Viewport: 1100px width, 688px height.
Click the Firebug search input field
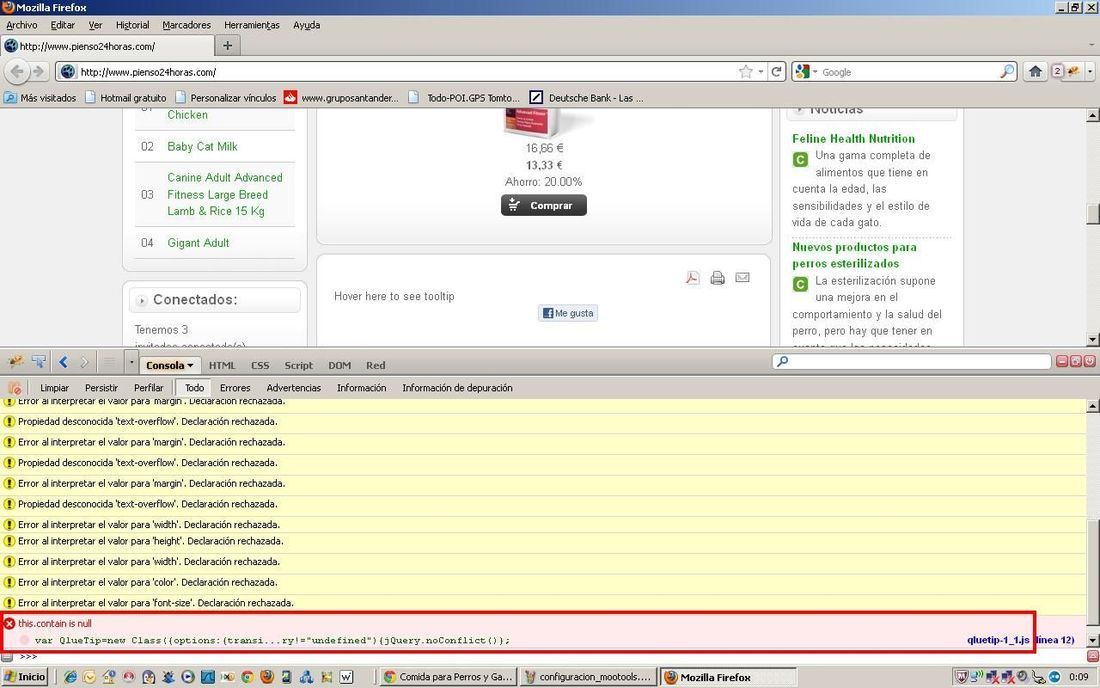[912, 361]
